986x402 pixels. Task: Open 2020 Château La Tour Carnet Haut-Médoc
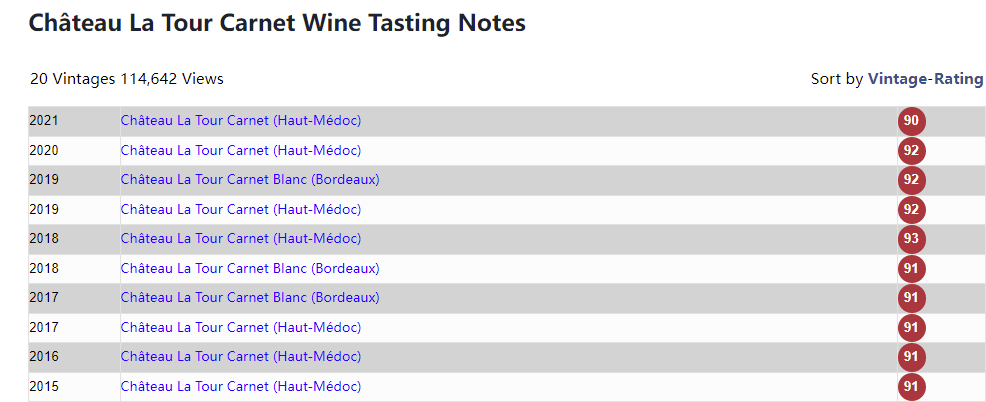pos(241,150)
